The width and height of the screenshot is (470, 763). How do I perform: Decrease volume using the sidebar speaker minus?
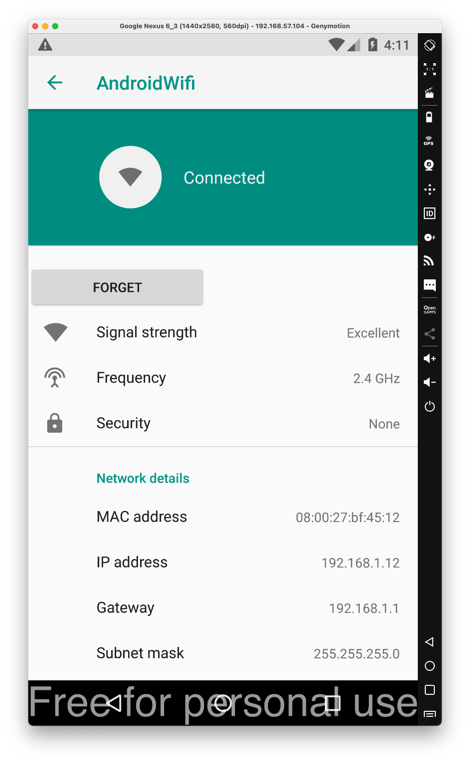coord(430,382)
